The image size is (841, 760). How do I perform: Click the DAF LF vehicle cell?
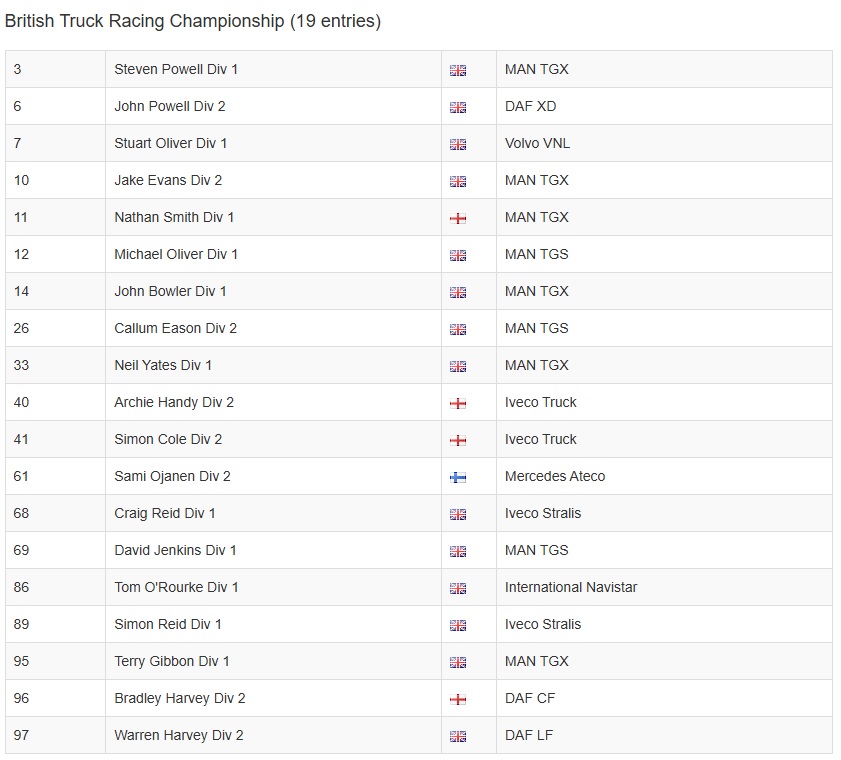528,735
